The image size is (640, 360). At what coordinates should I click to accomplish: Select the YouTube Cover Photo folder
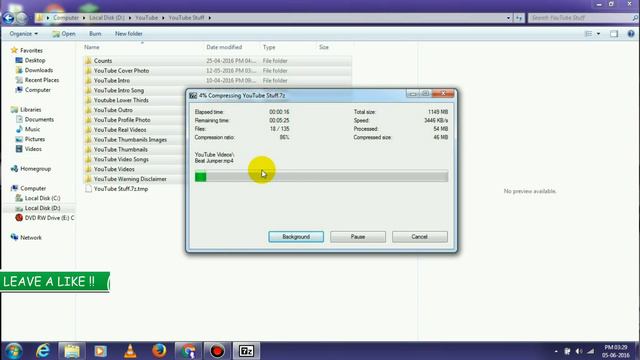pyautogui.click(x=121, y=71)
